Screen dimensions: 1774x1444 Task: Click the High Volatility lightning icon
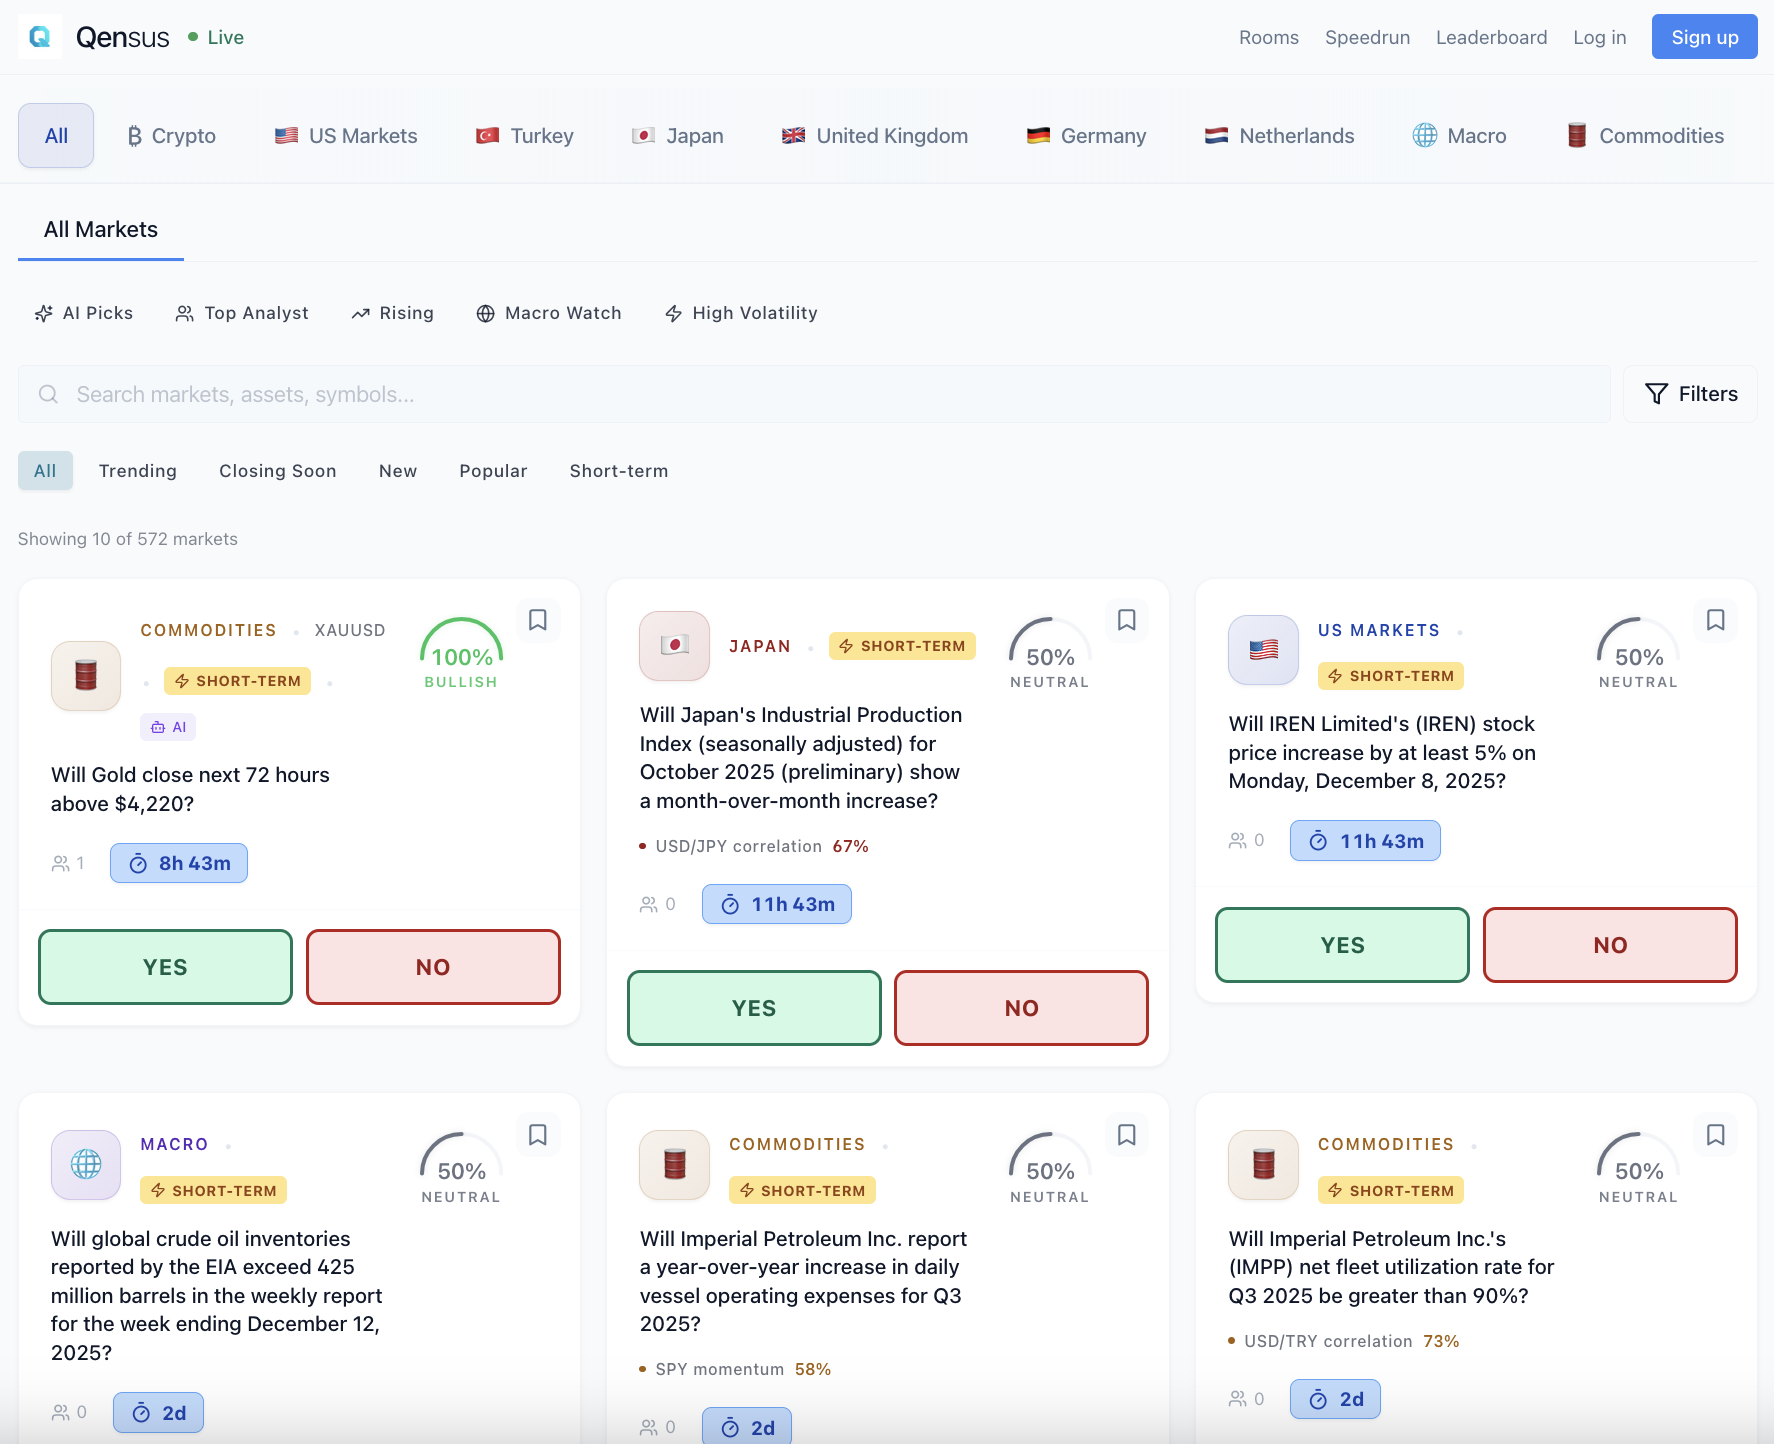(x=674, y=313)
